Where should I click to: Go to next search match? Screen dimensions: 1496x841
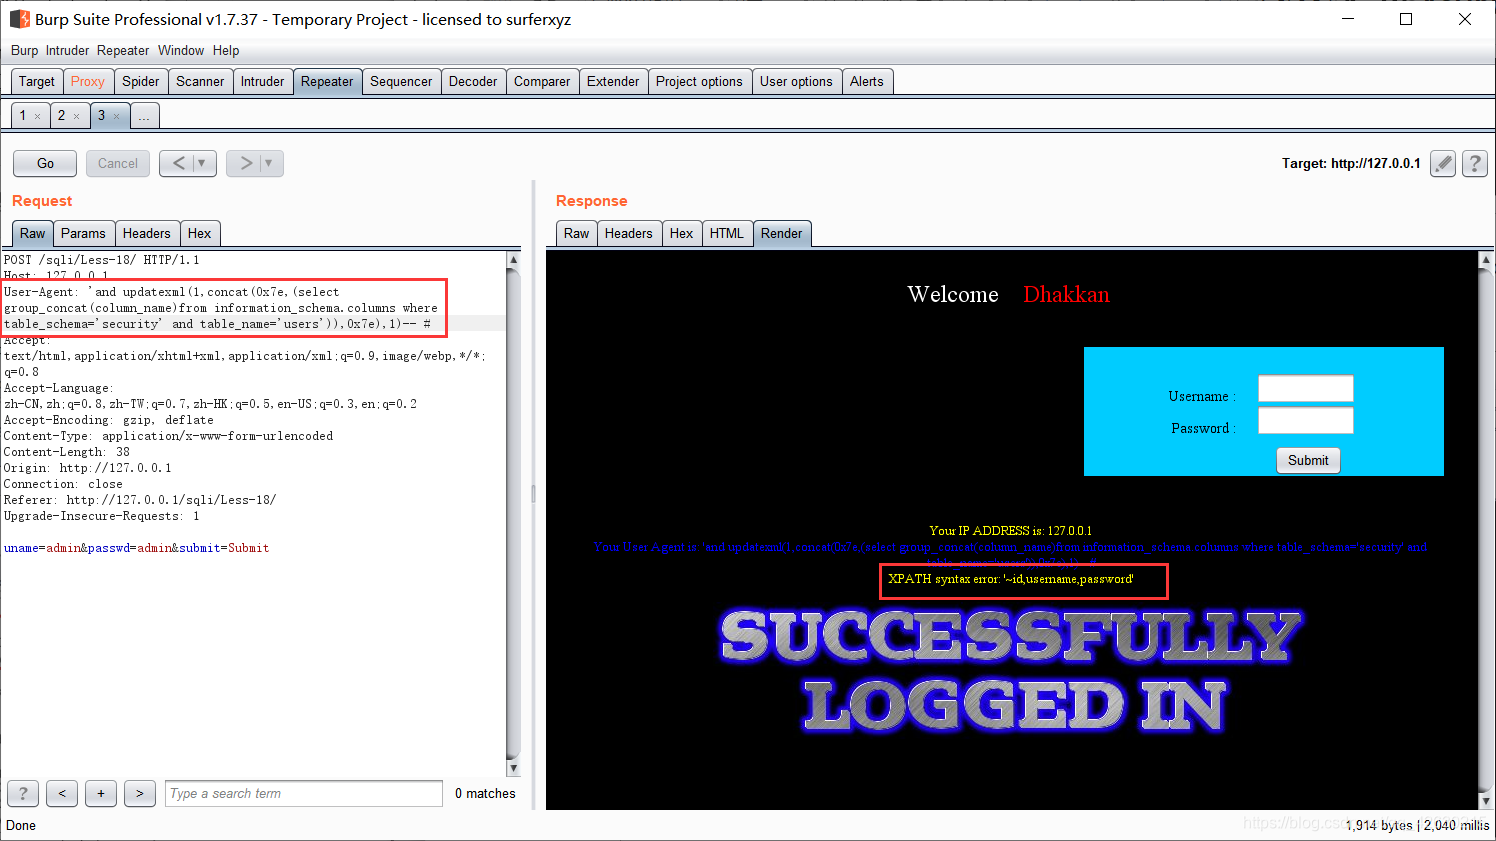(x=140, y=793)
